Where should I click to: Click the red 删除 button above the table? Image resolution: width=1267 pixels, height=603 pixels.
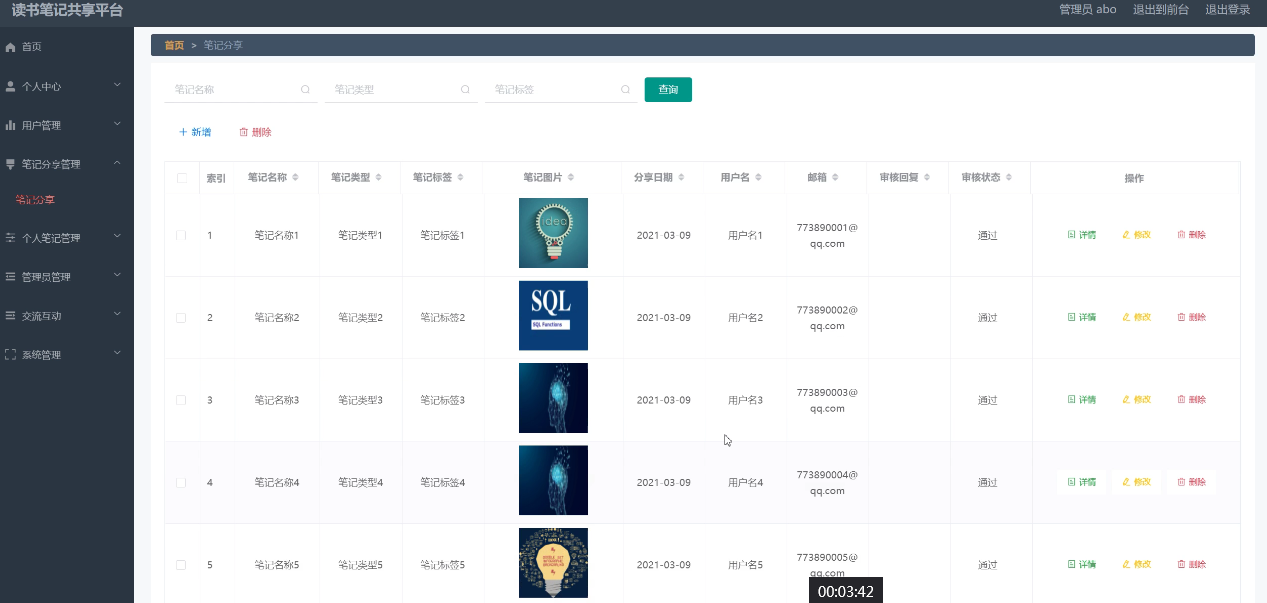[x=255, y=132]
